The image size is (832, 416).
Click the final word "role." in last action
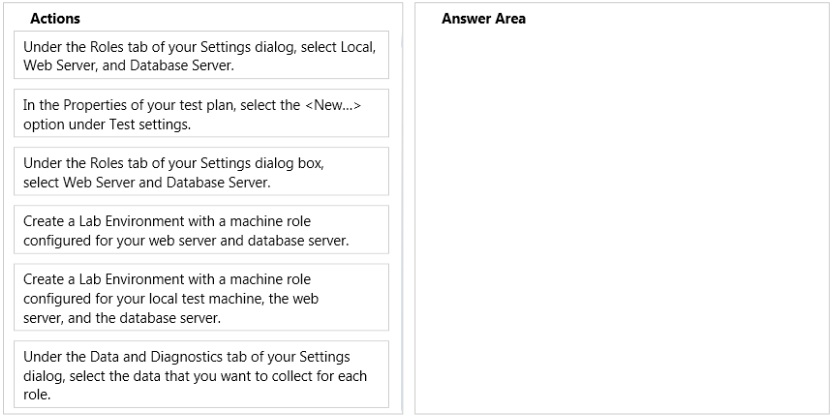coord(37,395)
